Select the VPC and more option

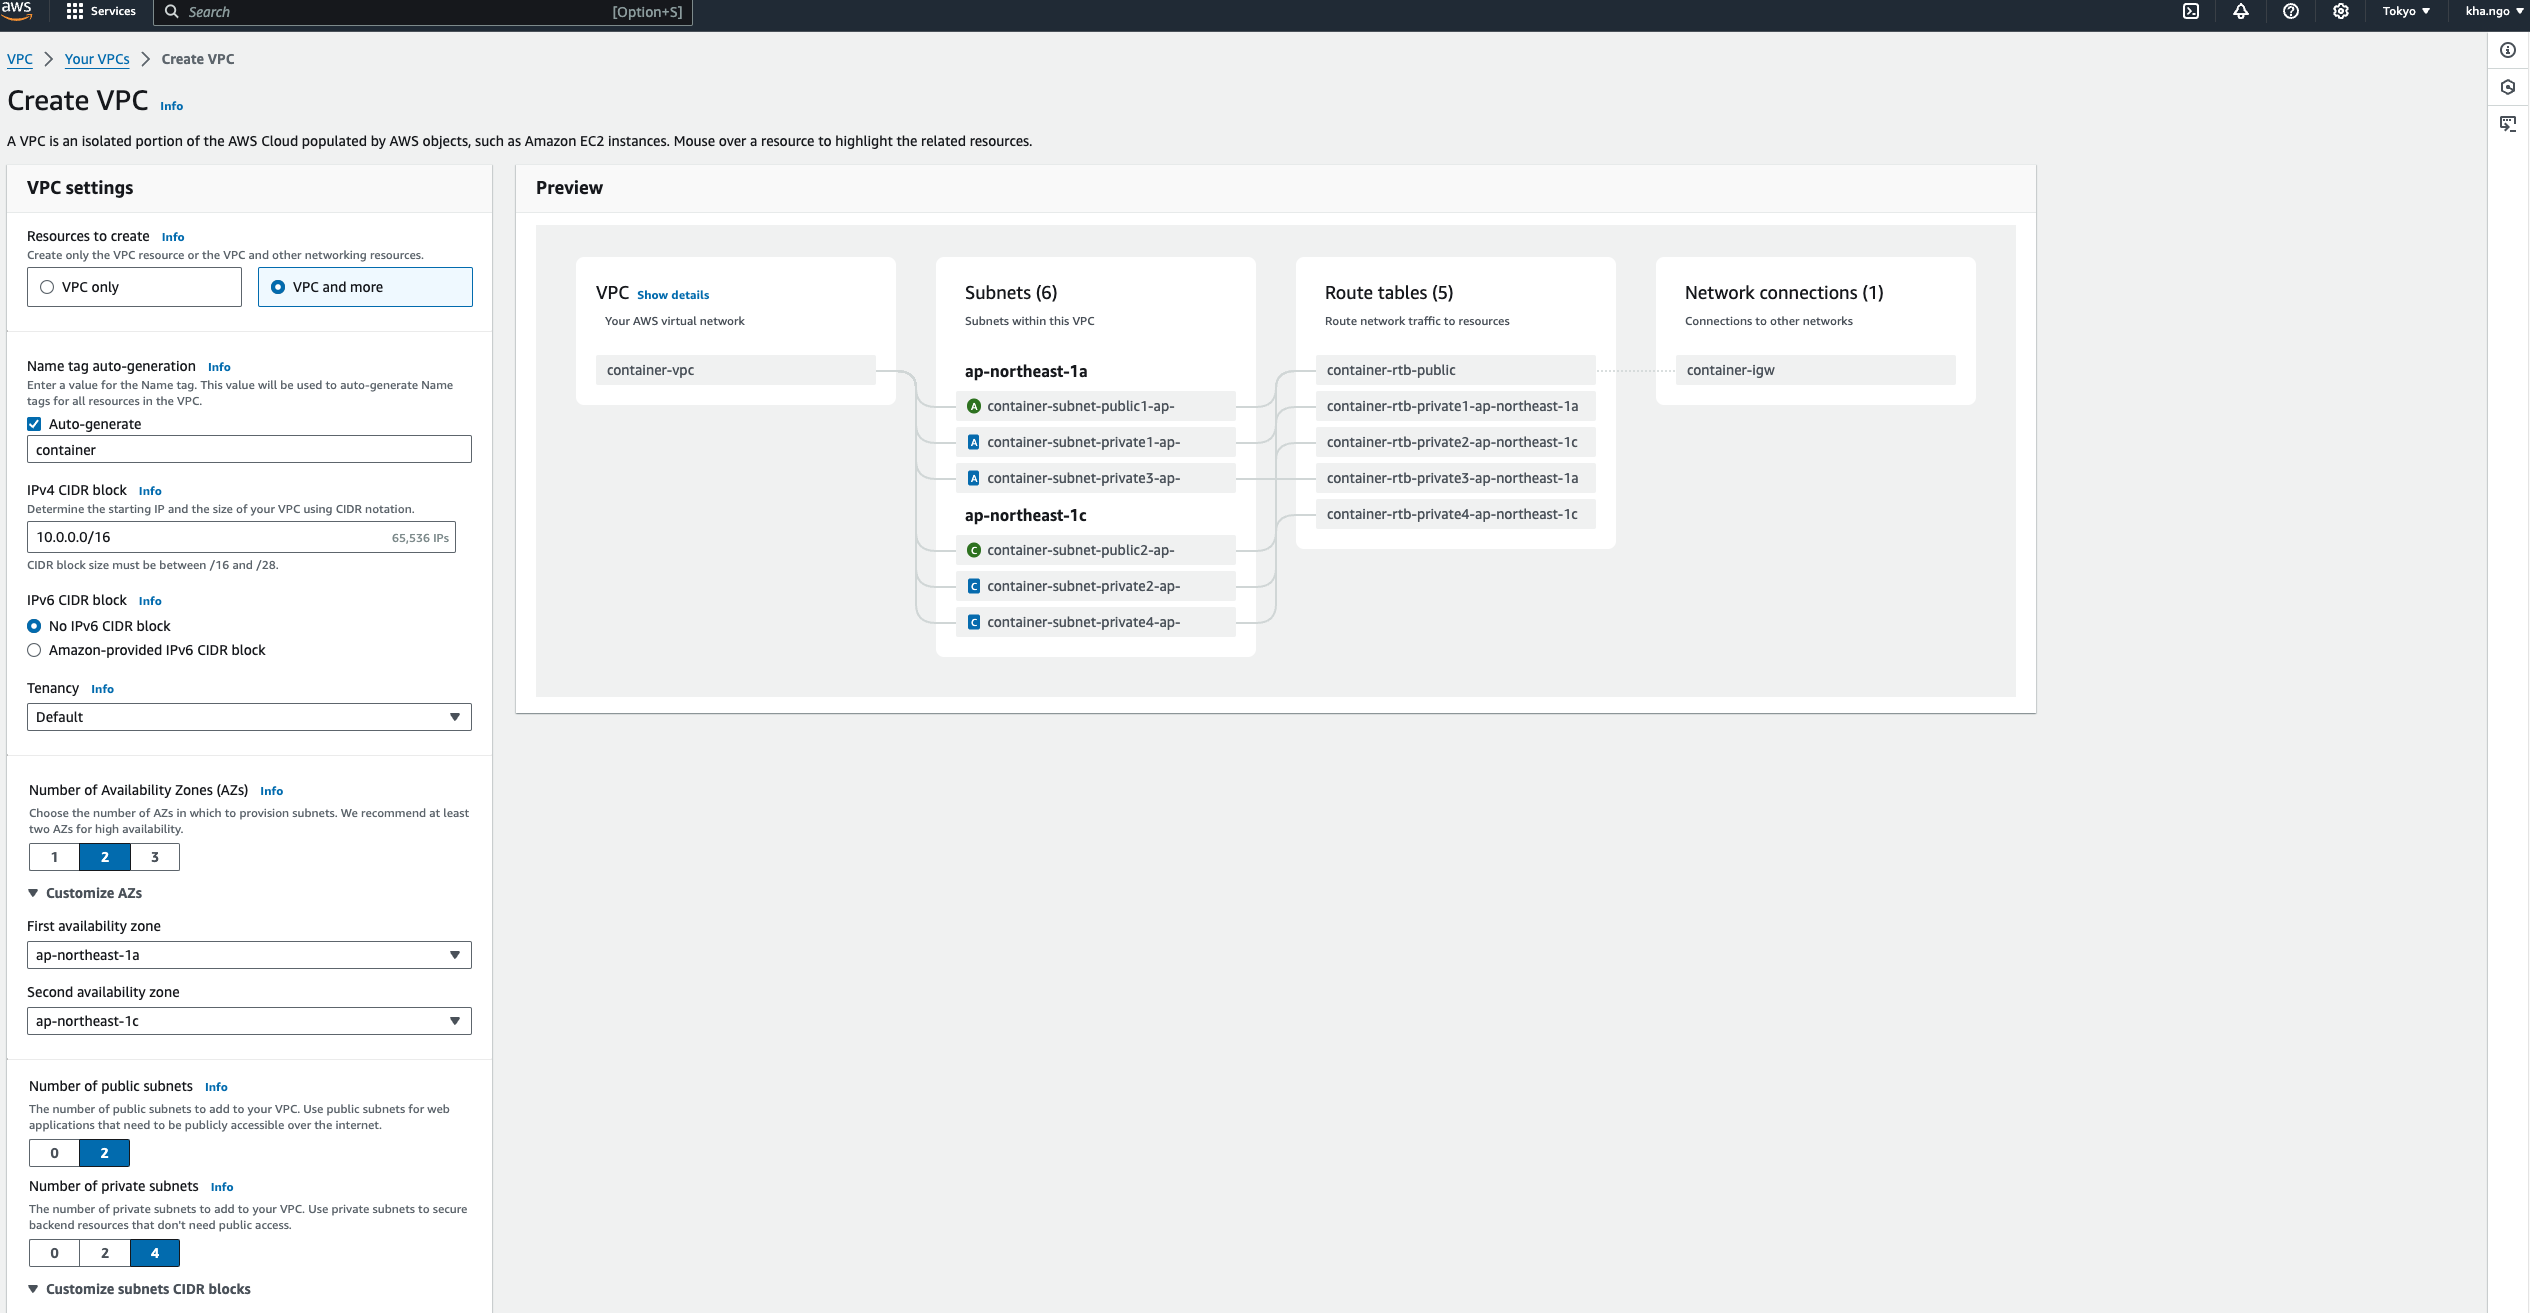pyautogui.click(x=365, y=287)
